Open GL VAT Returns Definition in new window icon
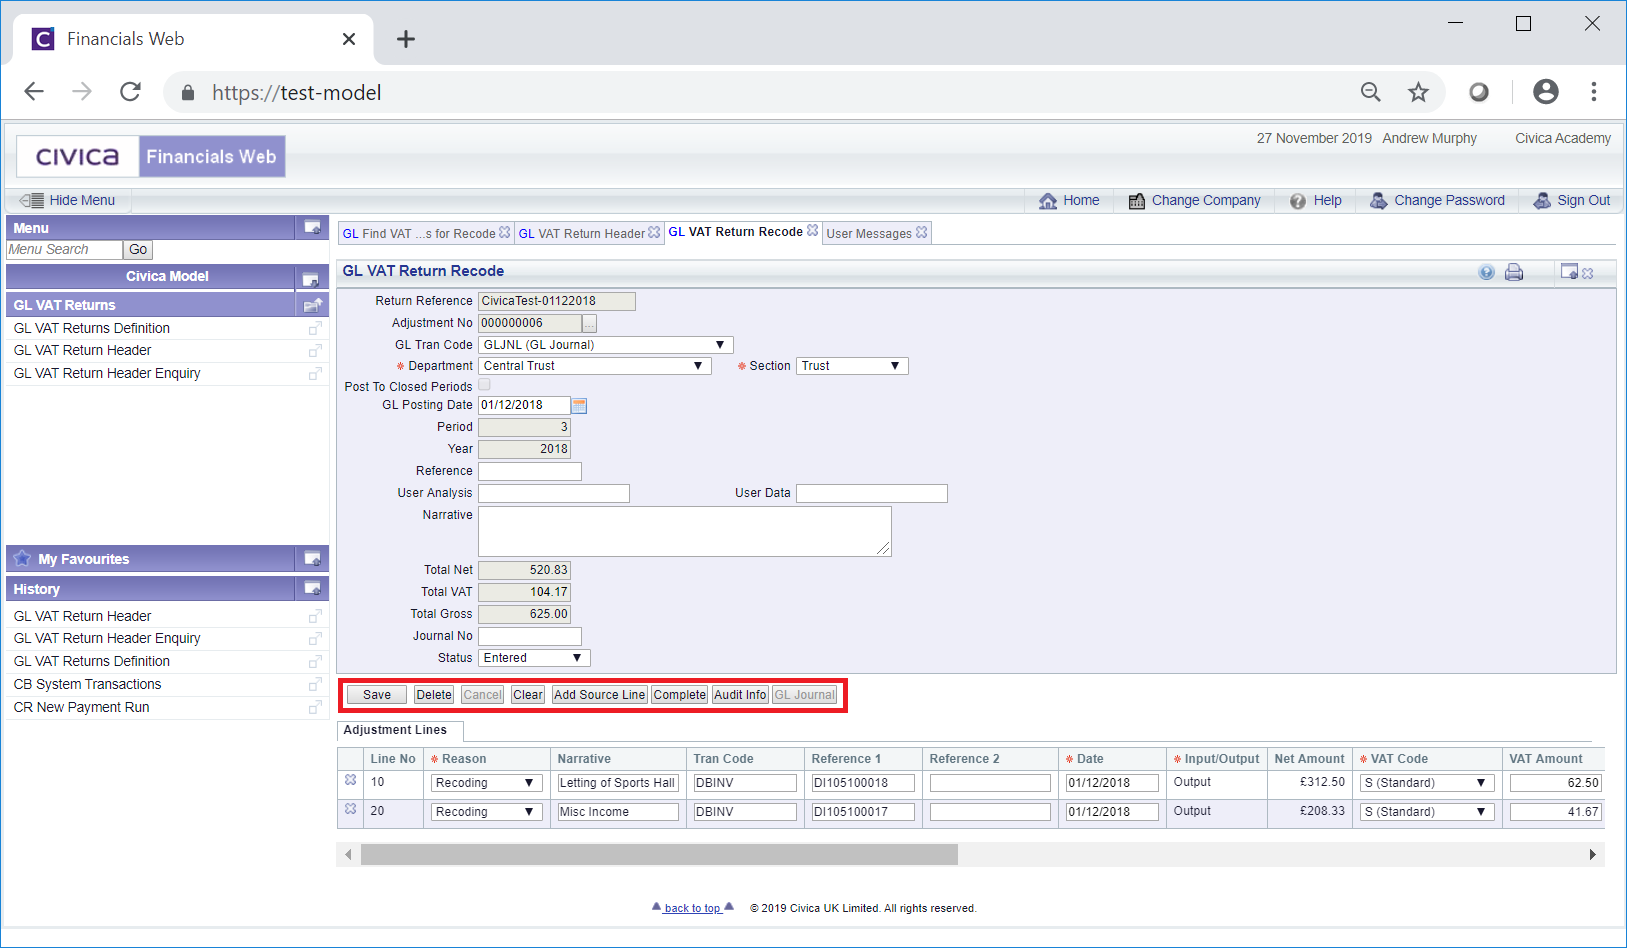This screenshot has width=1627, height=948. (315, 329)
